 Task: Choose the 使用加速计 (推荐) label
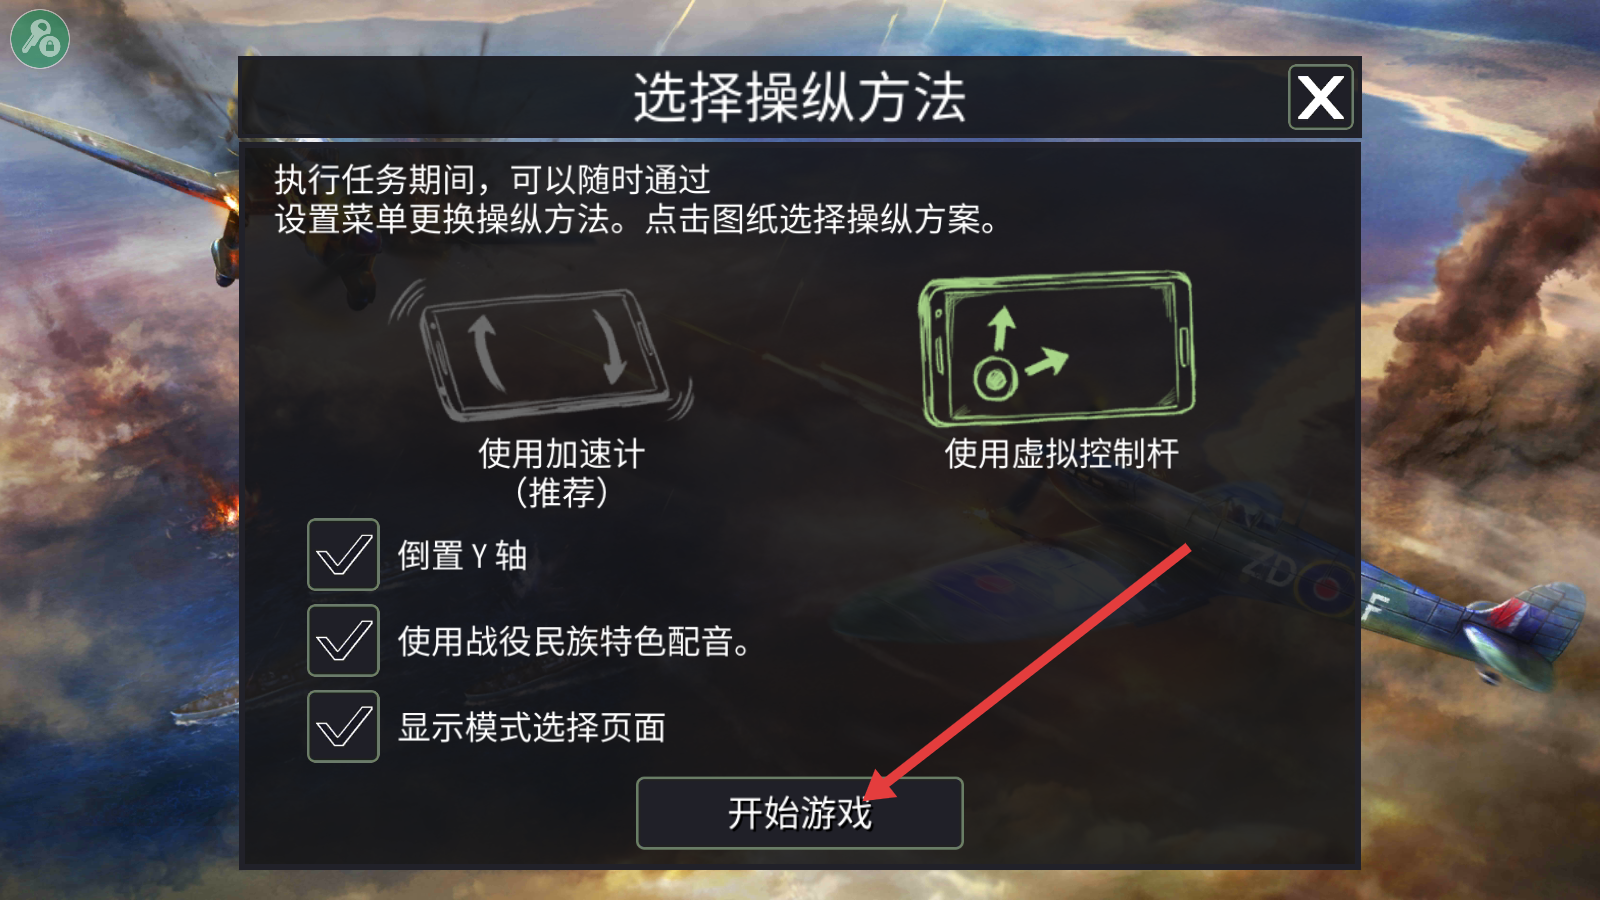[x=561, y=472]
